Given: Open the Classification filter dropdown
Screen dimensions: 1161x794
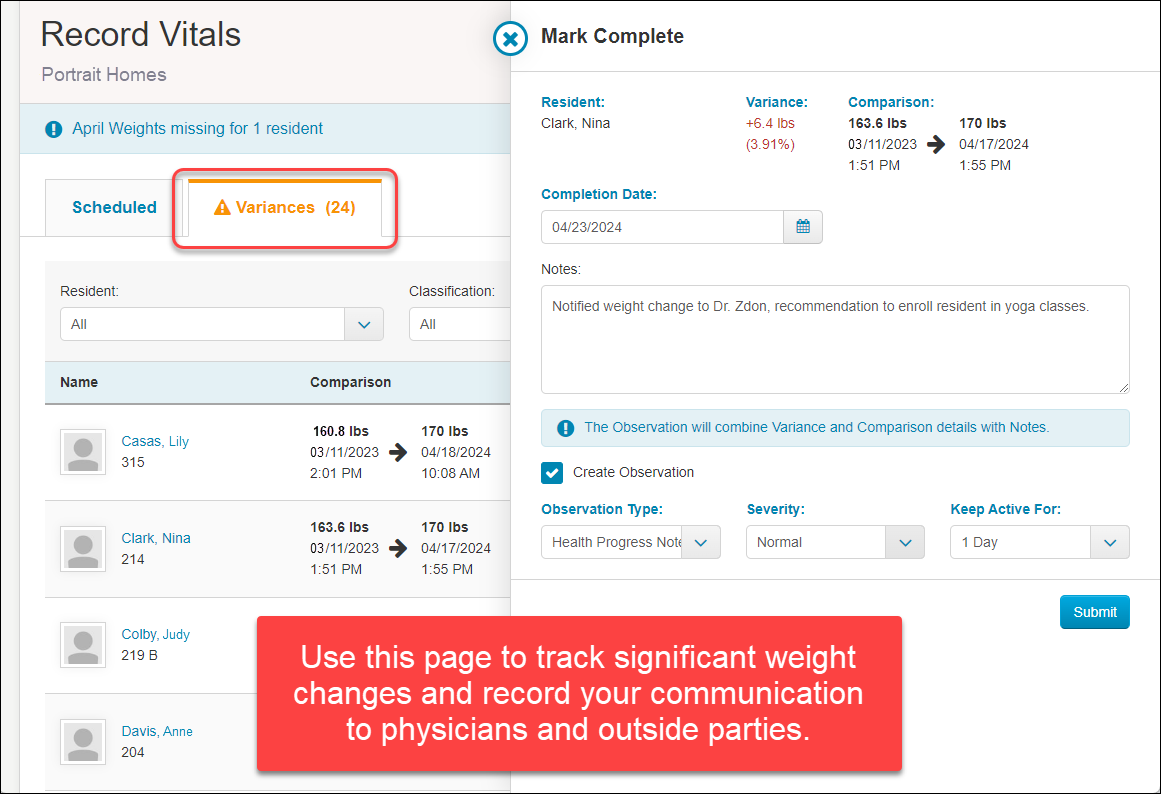Looking at the screenshot, I should coord(460,324).
